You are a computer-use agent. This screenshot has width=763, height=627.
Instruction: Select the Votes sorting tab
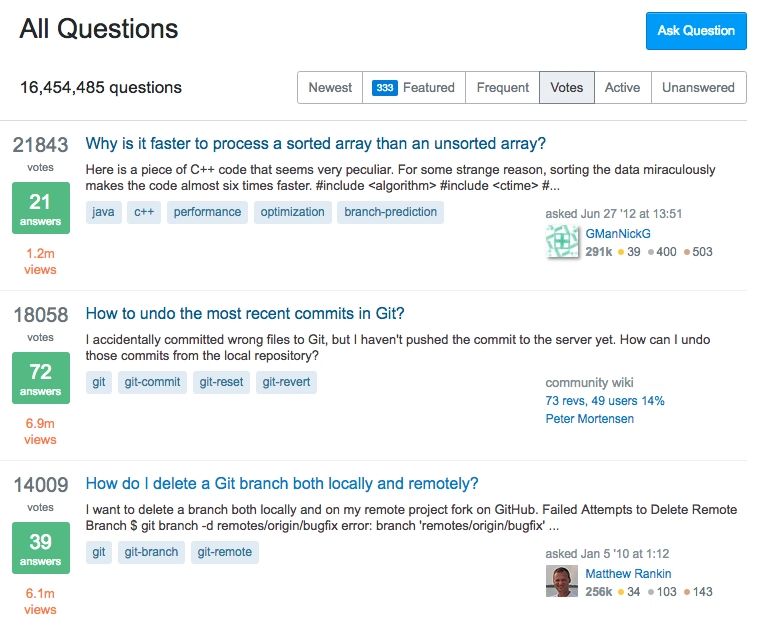coord(566,88)
